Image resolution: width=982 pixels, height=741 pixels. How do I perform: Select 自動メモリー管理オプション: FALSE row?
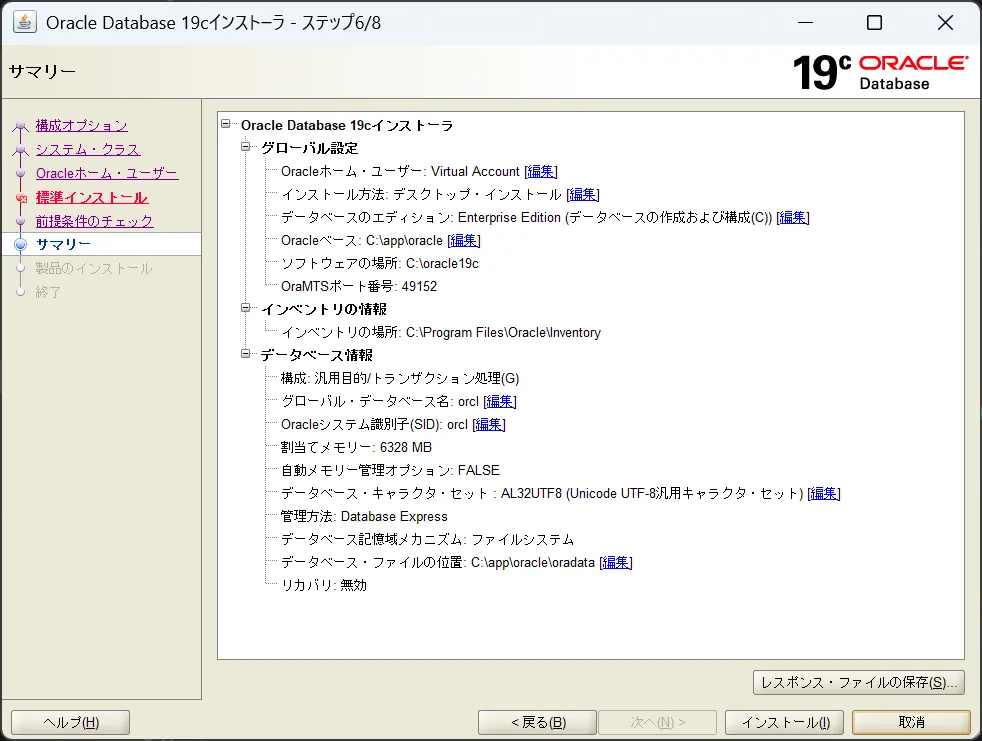(390, 470)
